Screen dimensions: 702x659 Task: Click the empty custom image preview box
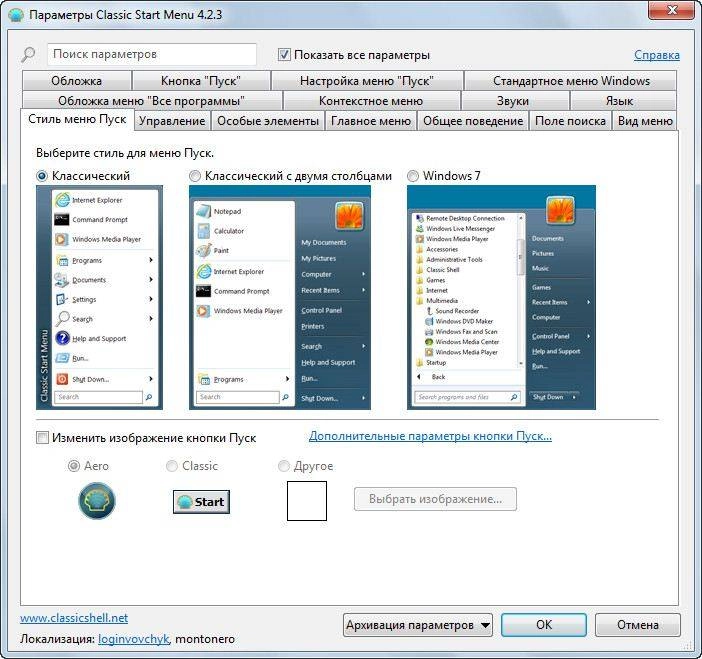307,501
